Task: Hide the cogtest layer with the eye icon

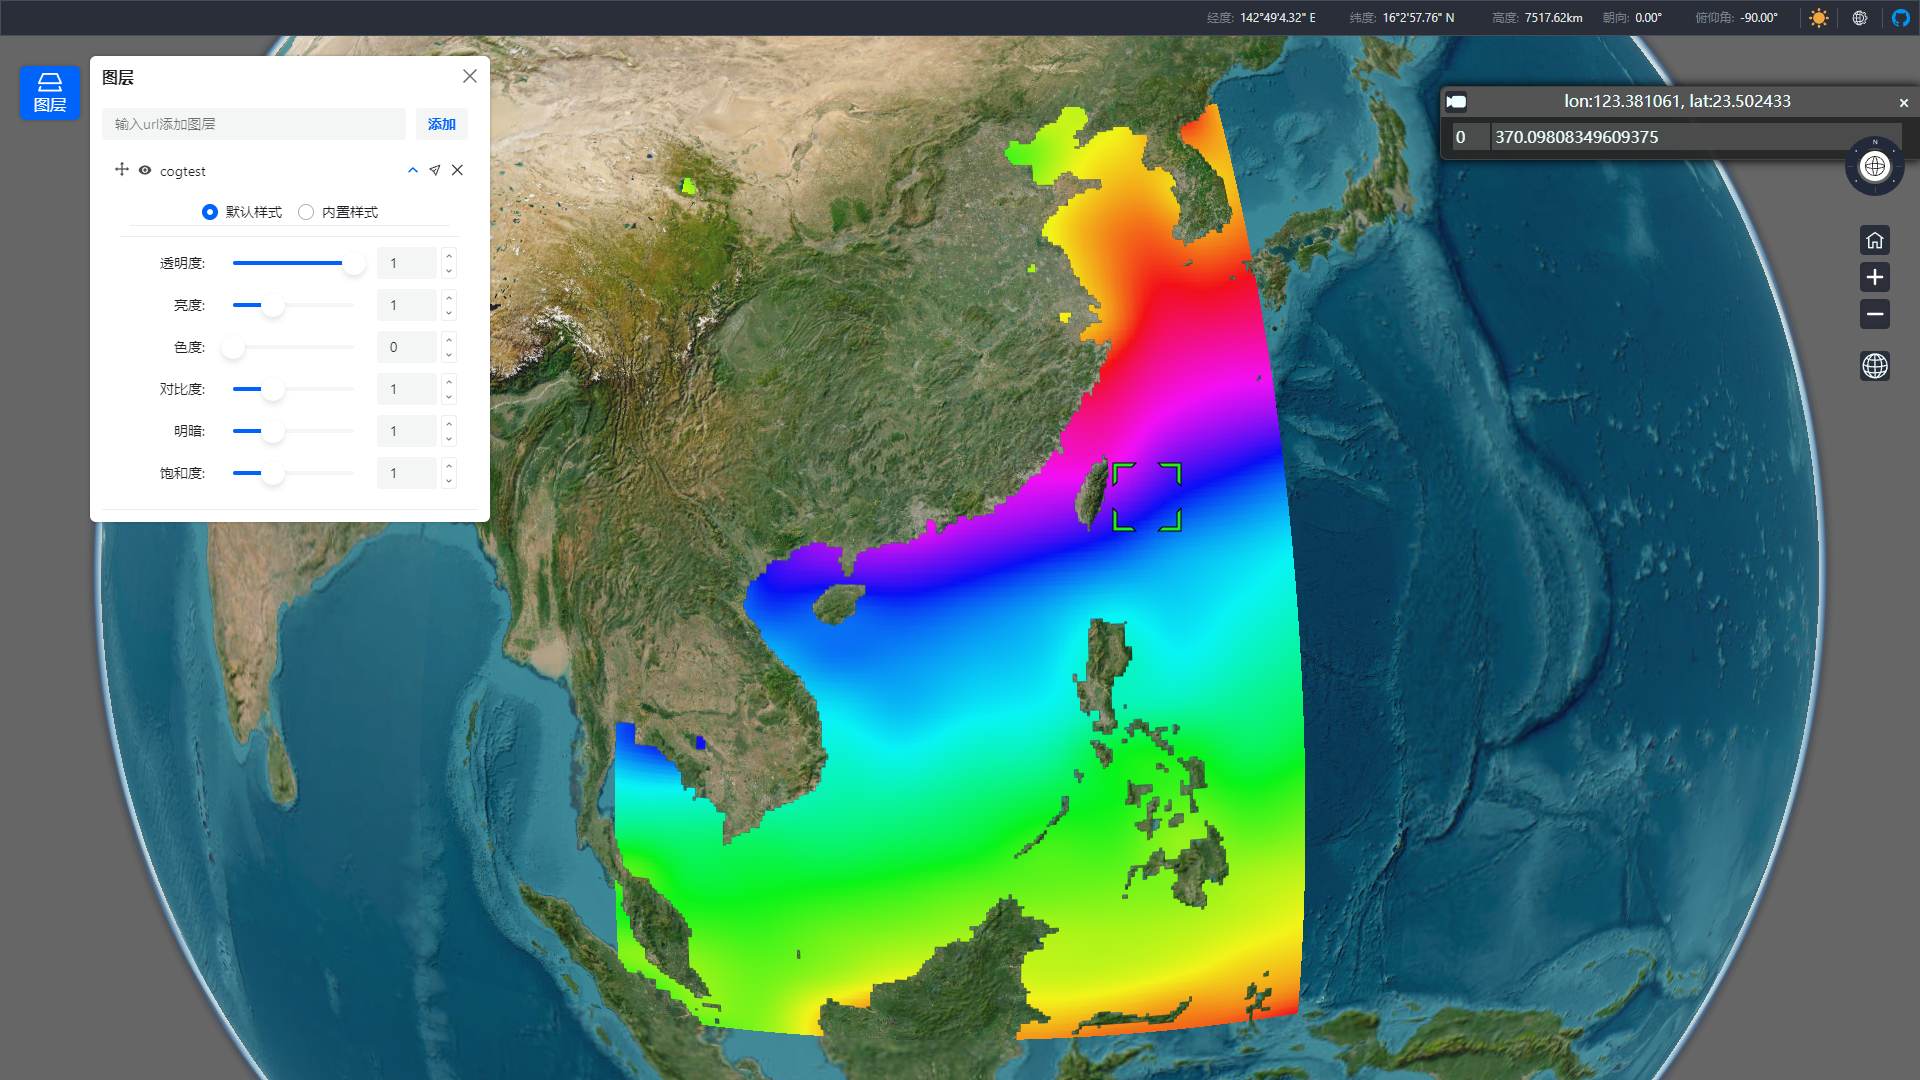Action: pos(145,170)
